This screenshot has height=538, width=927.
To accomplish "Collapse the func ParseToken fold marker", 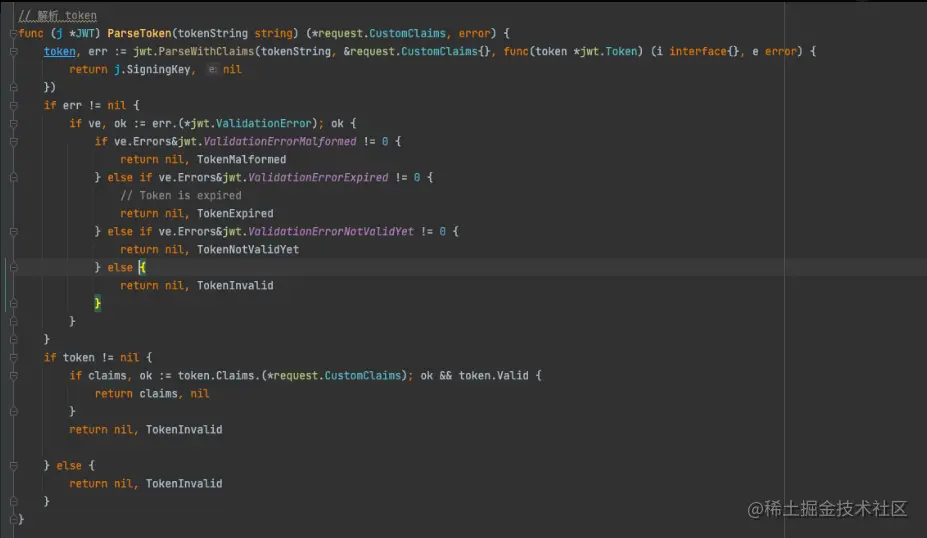I will (13, 33).
